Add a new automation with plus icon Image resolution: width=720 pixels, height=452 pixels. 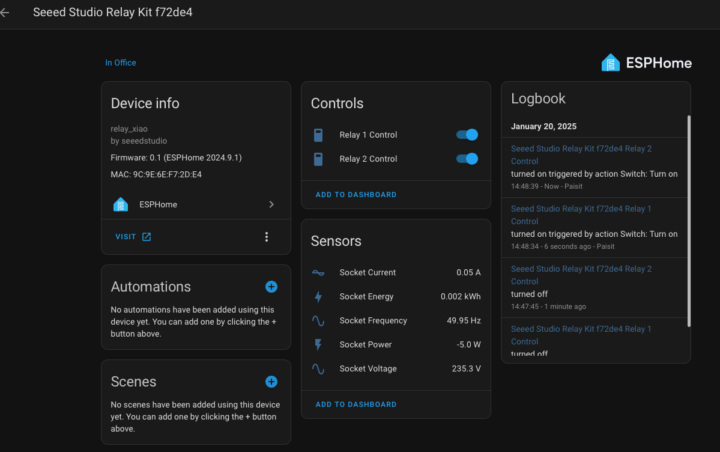point(271,287)
